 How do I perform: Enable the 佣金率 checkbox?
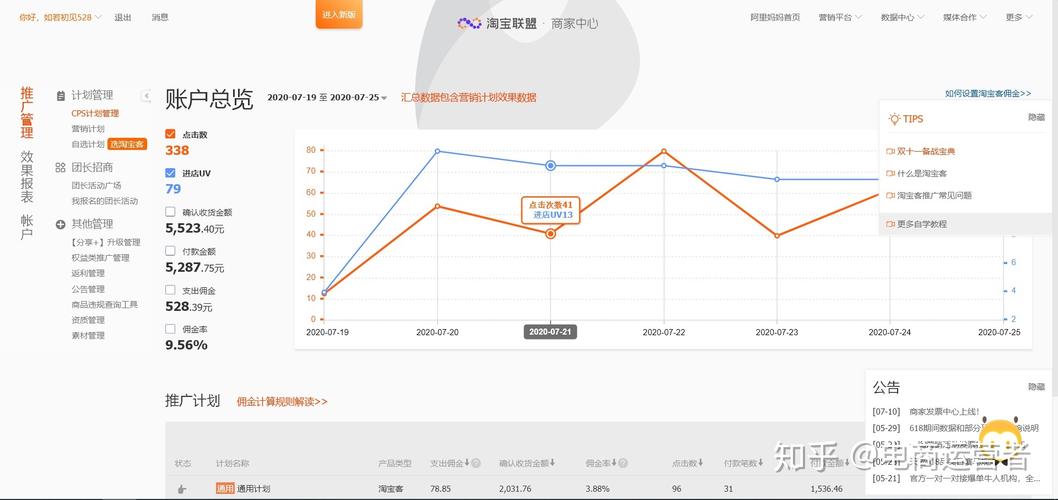(170, 329)
